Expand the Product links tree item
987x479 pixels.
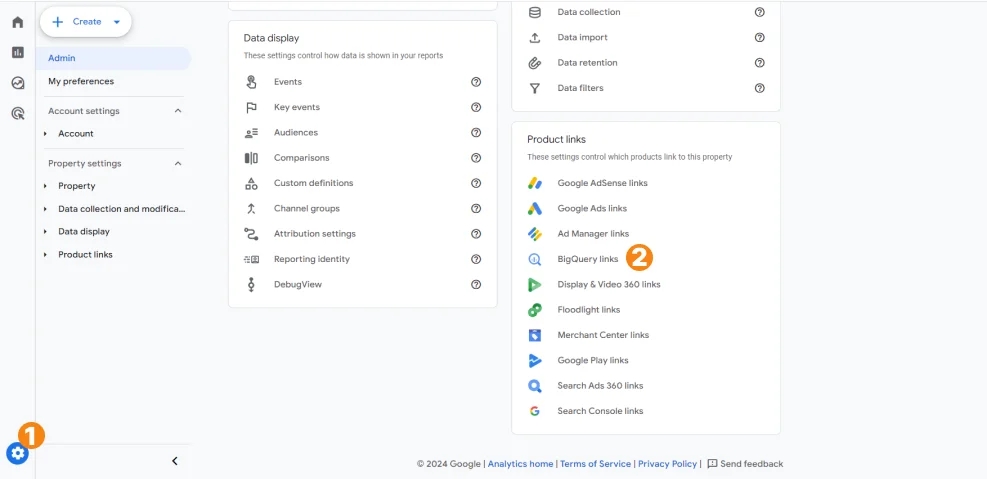click(x=45, y=255)
